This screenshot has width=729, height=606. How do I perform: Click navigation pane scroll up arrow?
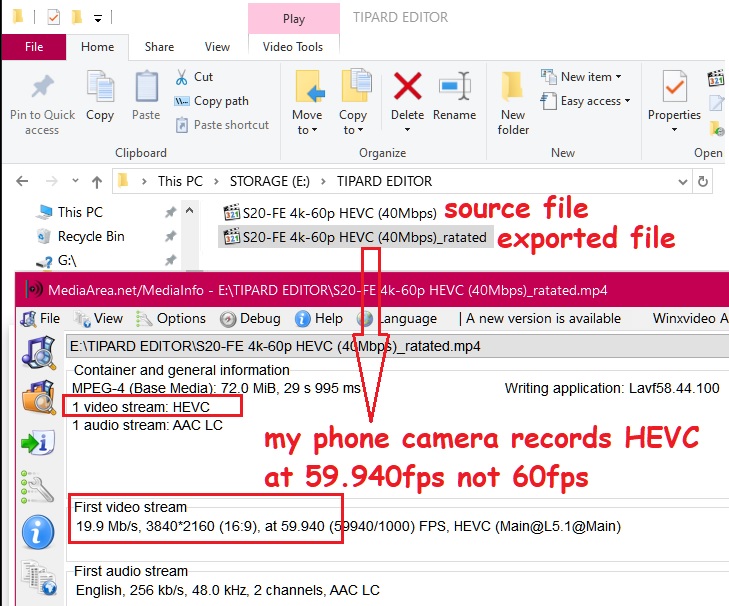[x=189, y=211]
